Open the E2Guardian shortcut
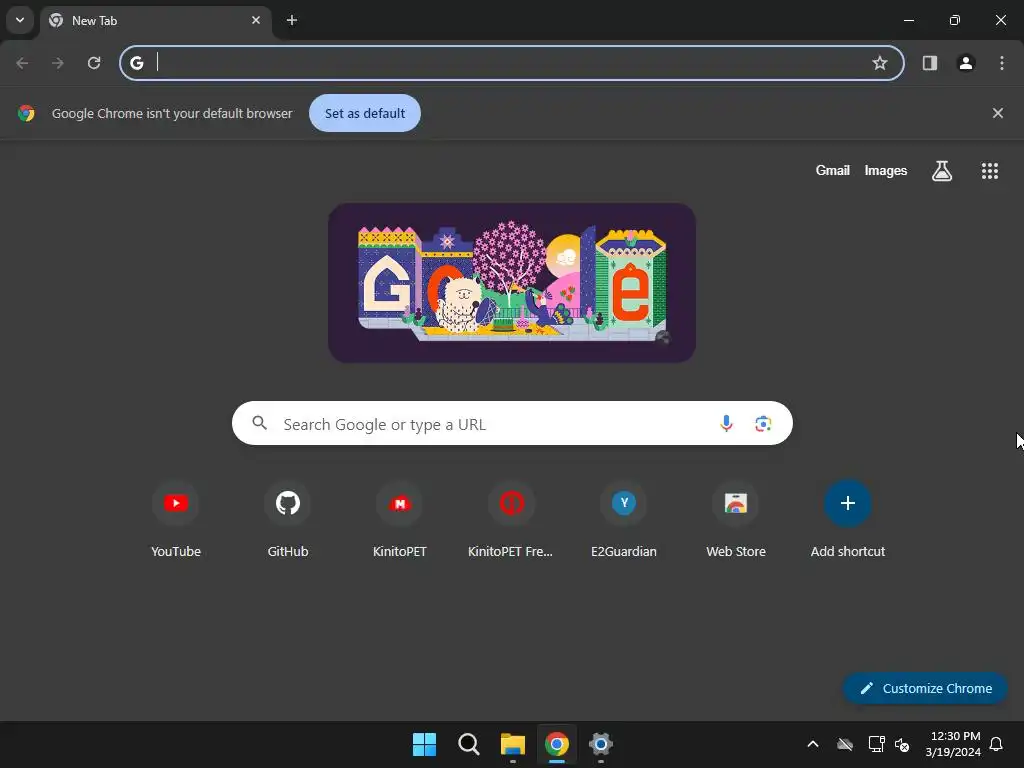The image size is (1024, 768). pyautogui.click(x=624, y=520)
